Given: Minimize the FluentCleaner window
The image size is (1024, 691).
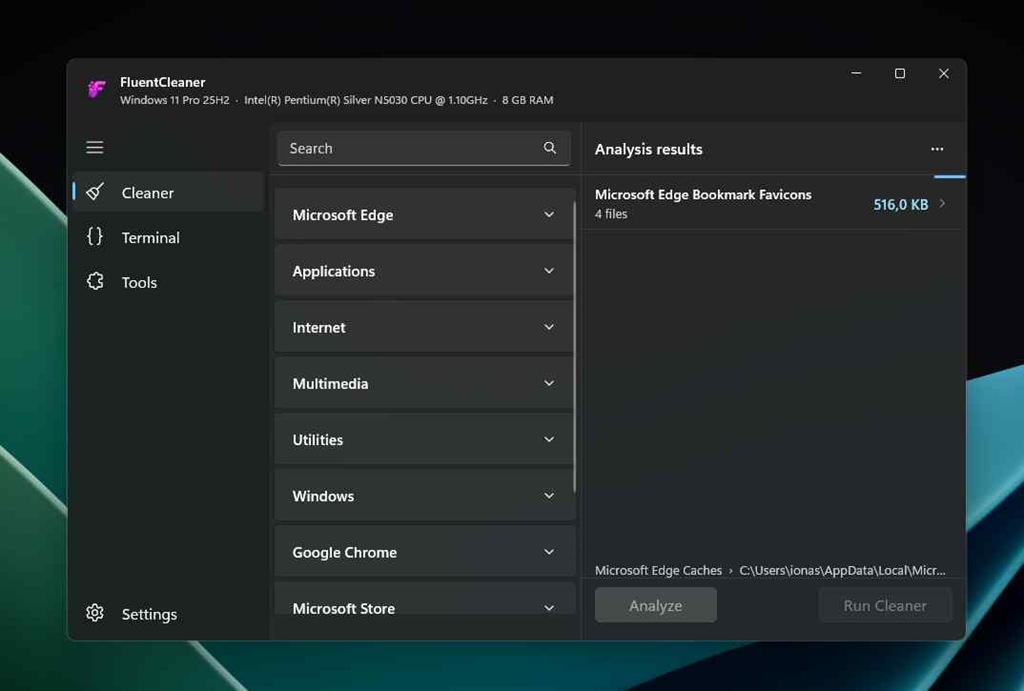Looking at the screenshot, I should pos(856,73).
